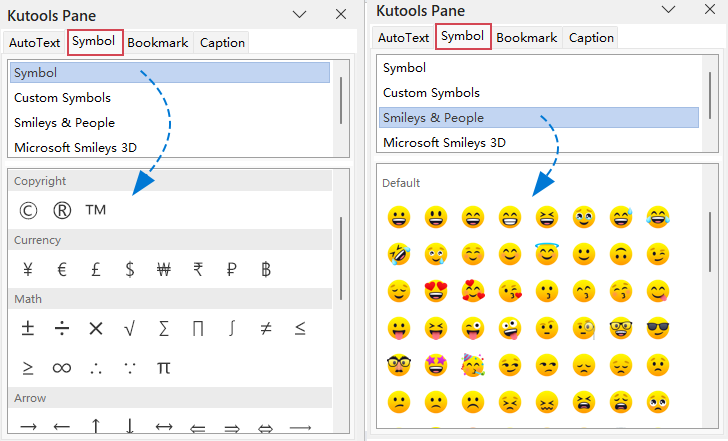Insert the party face emoji
728x441 pixels.
tap(473, 365)
